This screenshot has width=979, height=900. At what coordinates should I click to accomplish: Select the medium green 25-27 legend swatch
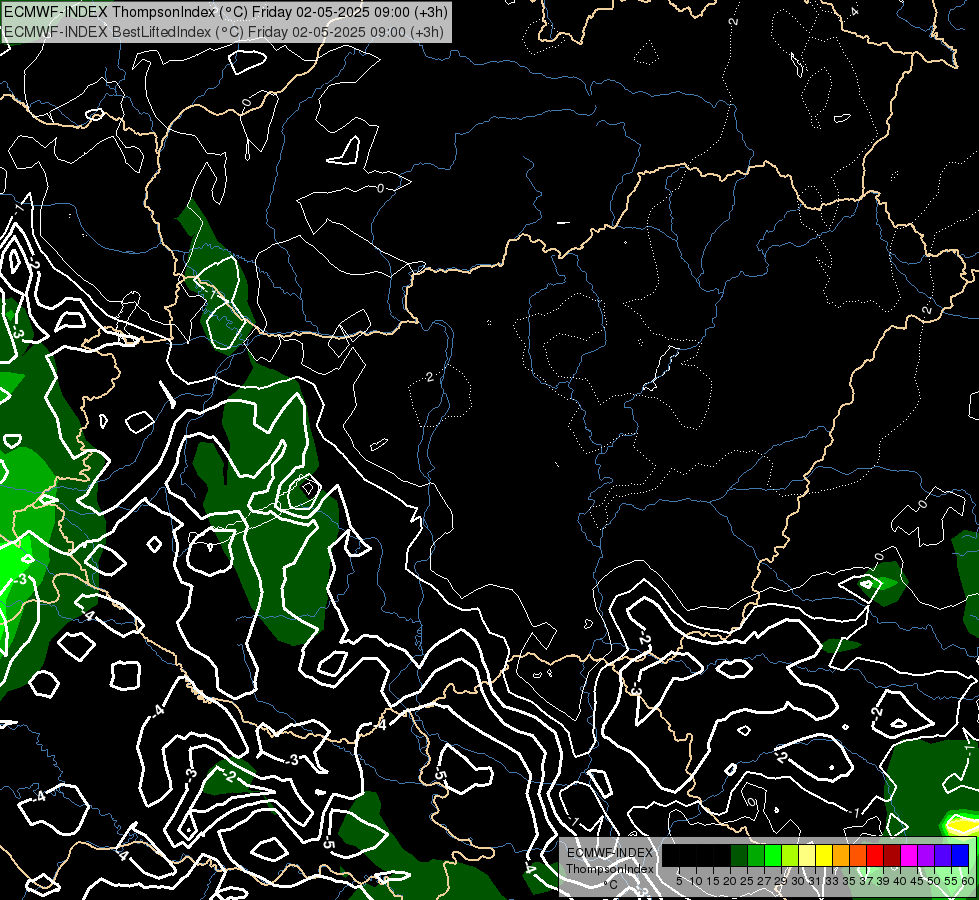pos(756,856)
